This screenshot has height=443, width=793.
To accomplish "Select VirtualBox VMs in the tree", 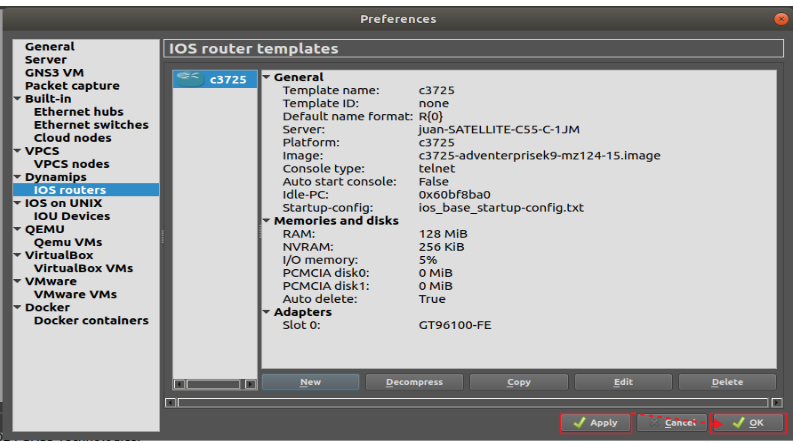I will 83,268.
